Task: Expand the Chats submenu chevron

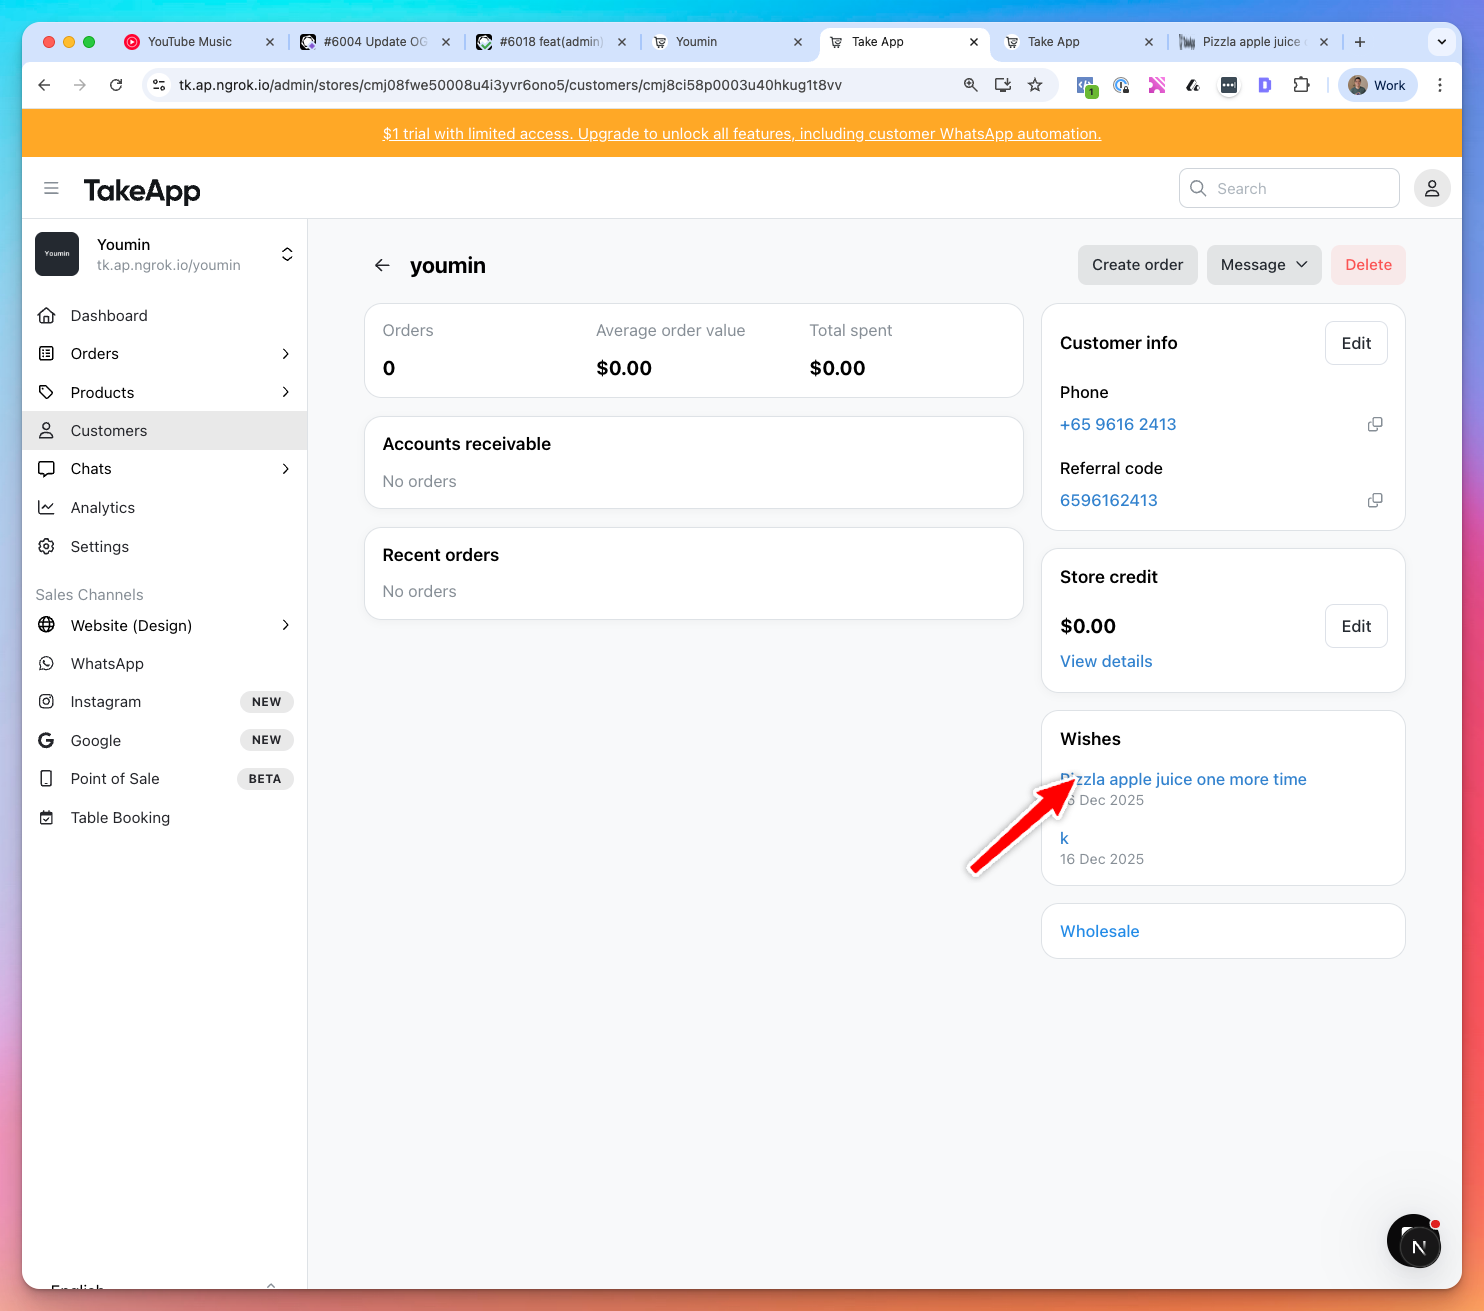Action: pos(286,469)
